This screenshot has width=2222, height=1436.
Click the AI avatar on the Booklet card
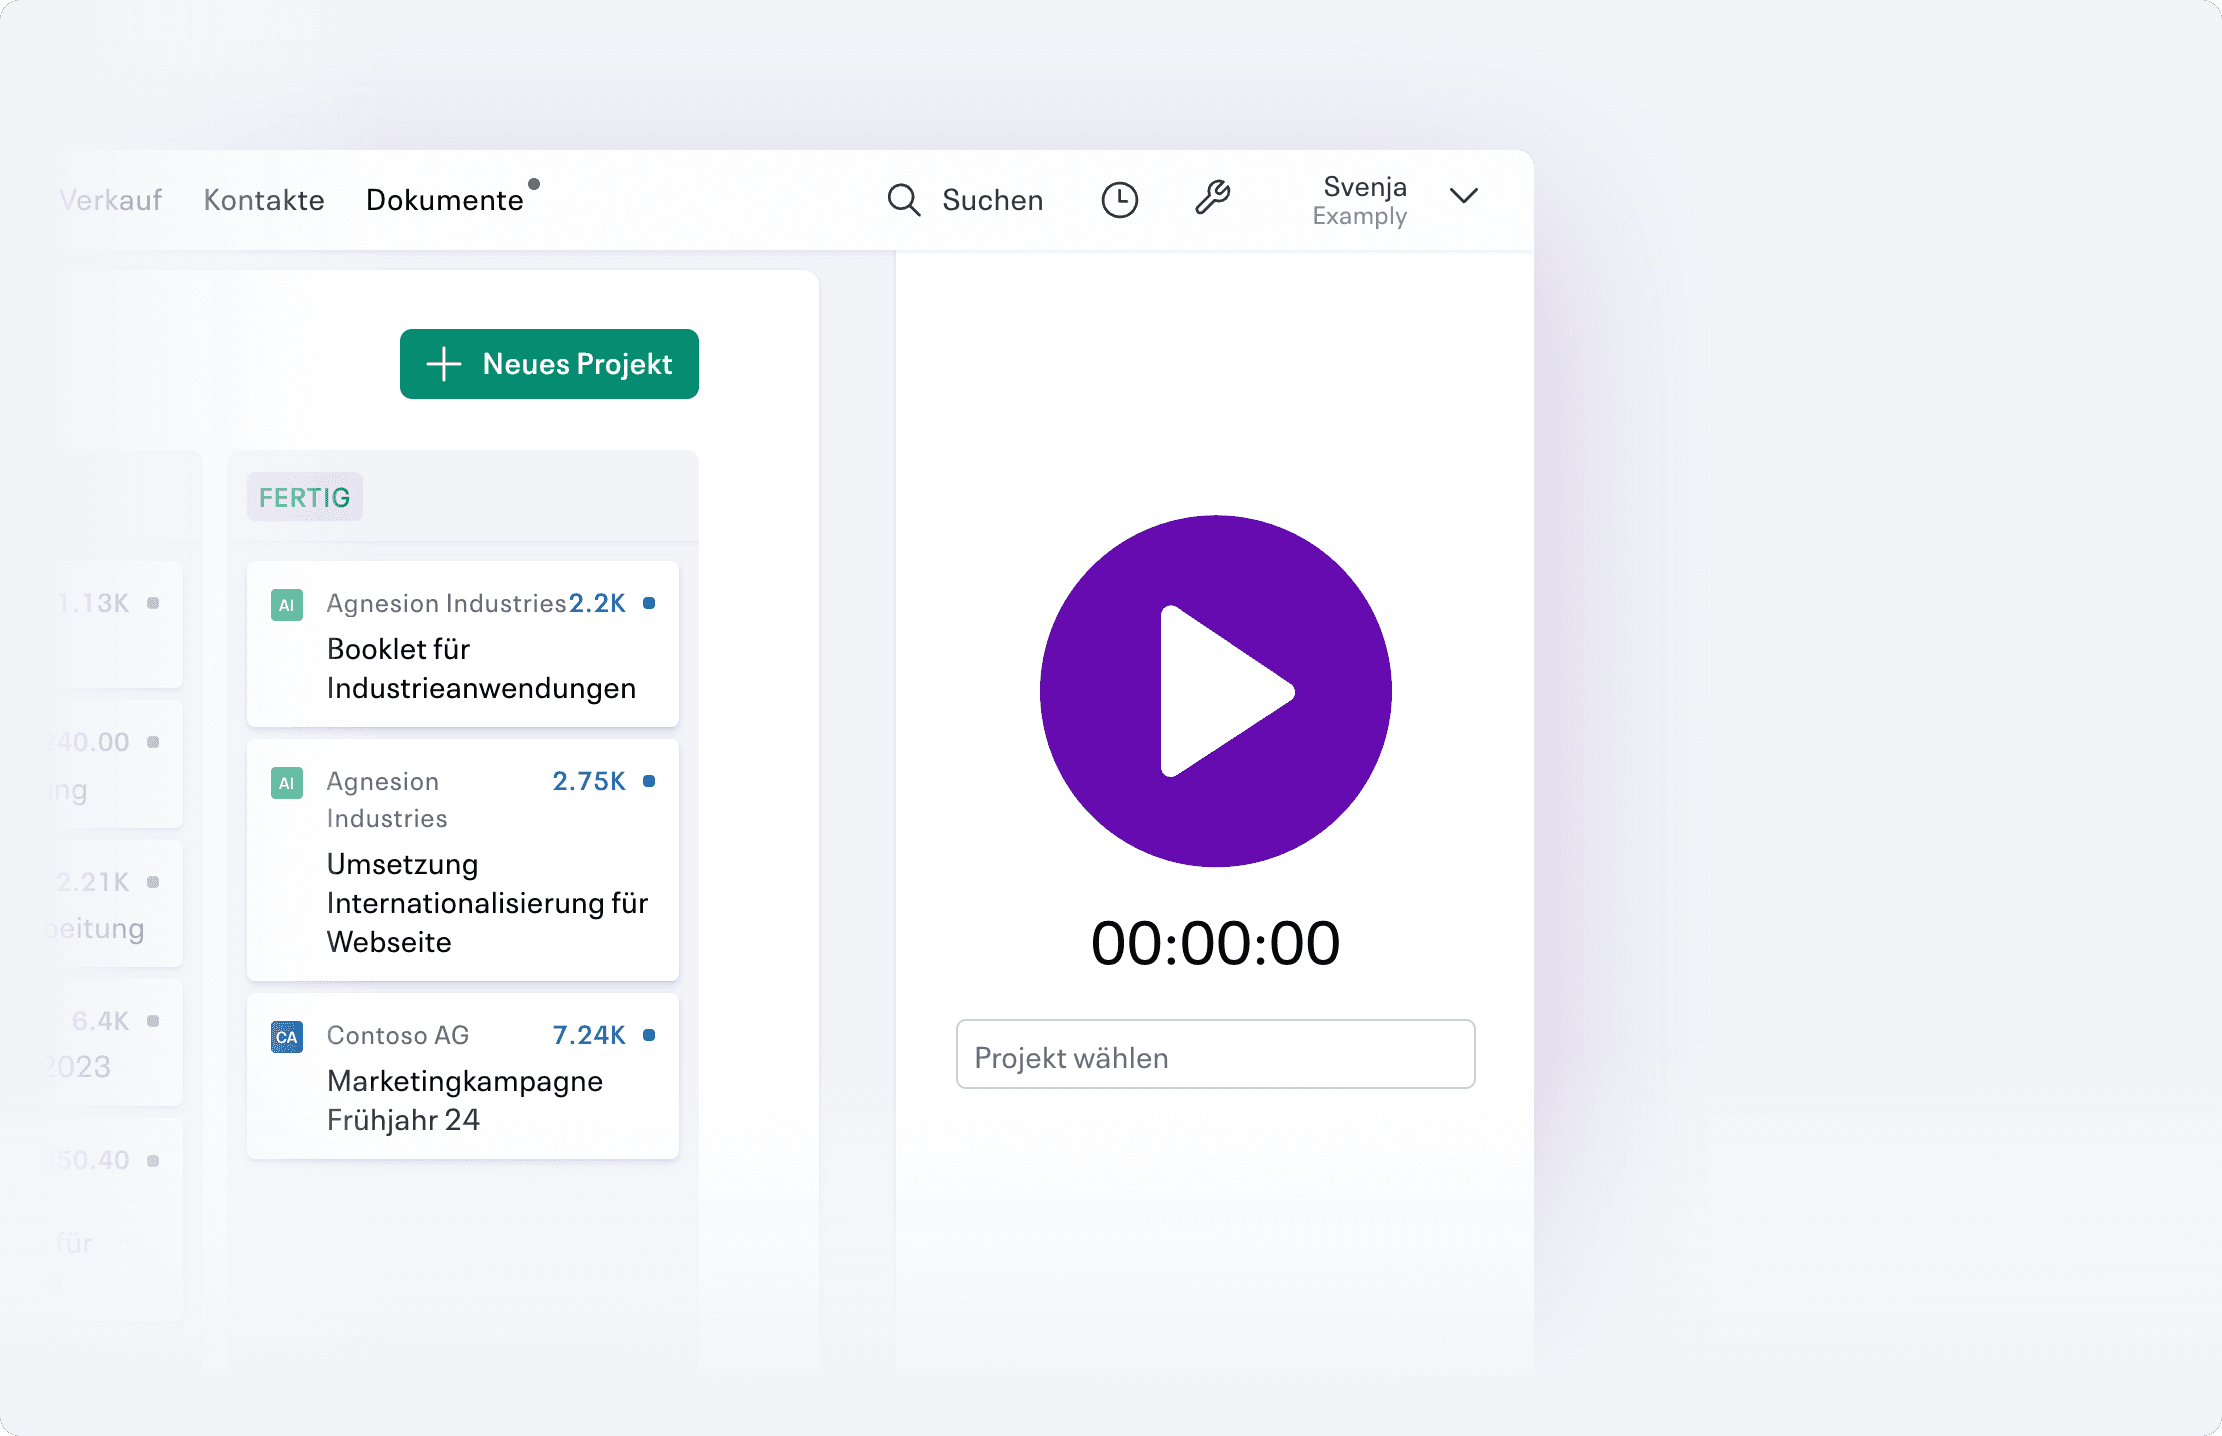[287, 605]
